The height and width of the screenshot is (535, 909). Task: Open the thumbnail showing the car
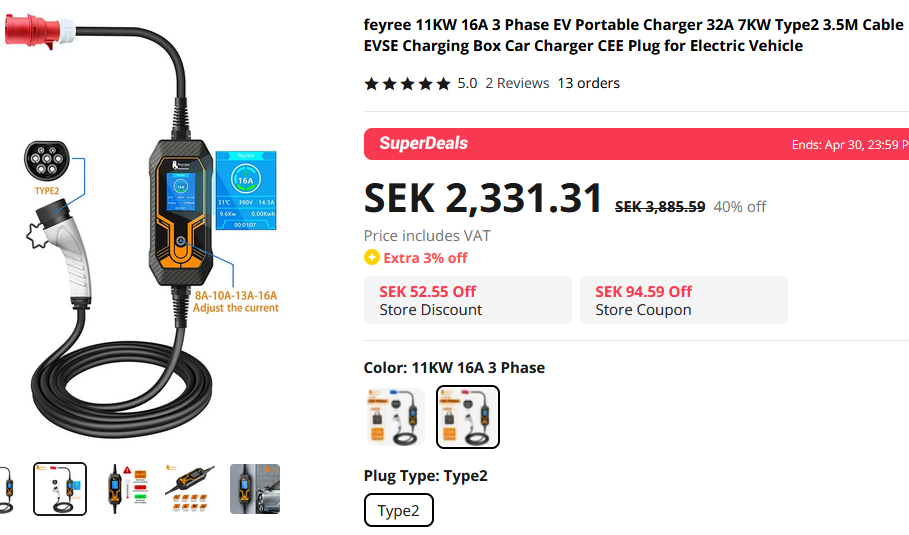pyautogui.click(x=254, y=489)
